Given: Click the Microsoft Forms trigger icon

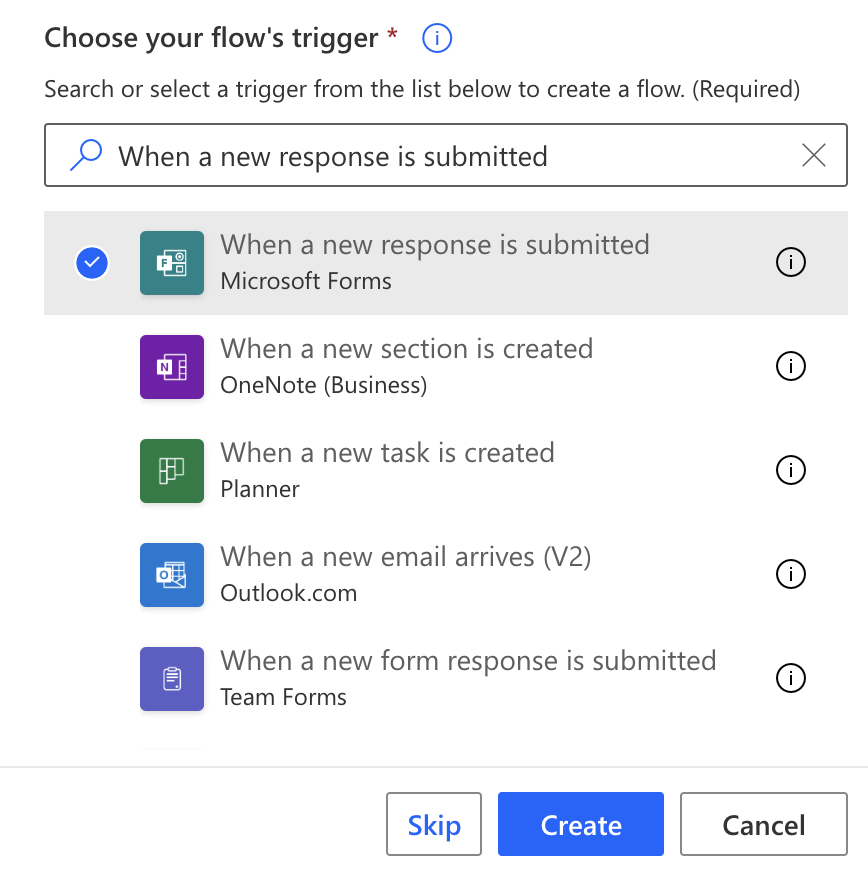Looking at the screenshot, I should coord(172,262).
